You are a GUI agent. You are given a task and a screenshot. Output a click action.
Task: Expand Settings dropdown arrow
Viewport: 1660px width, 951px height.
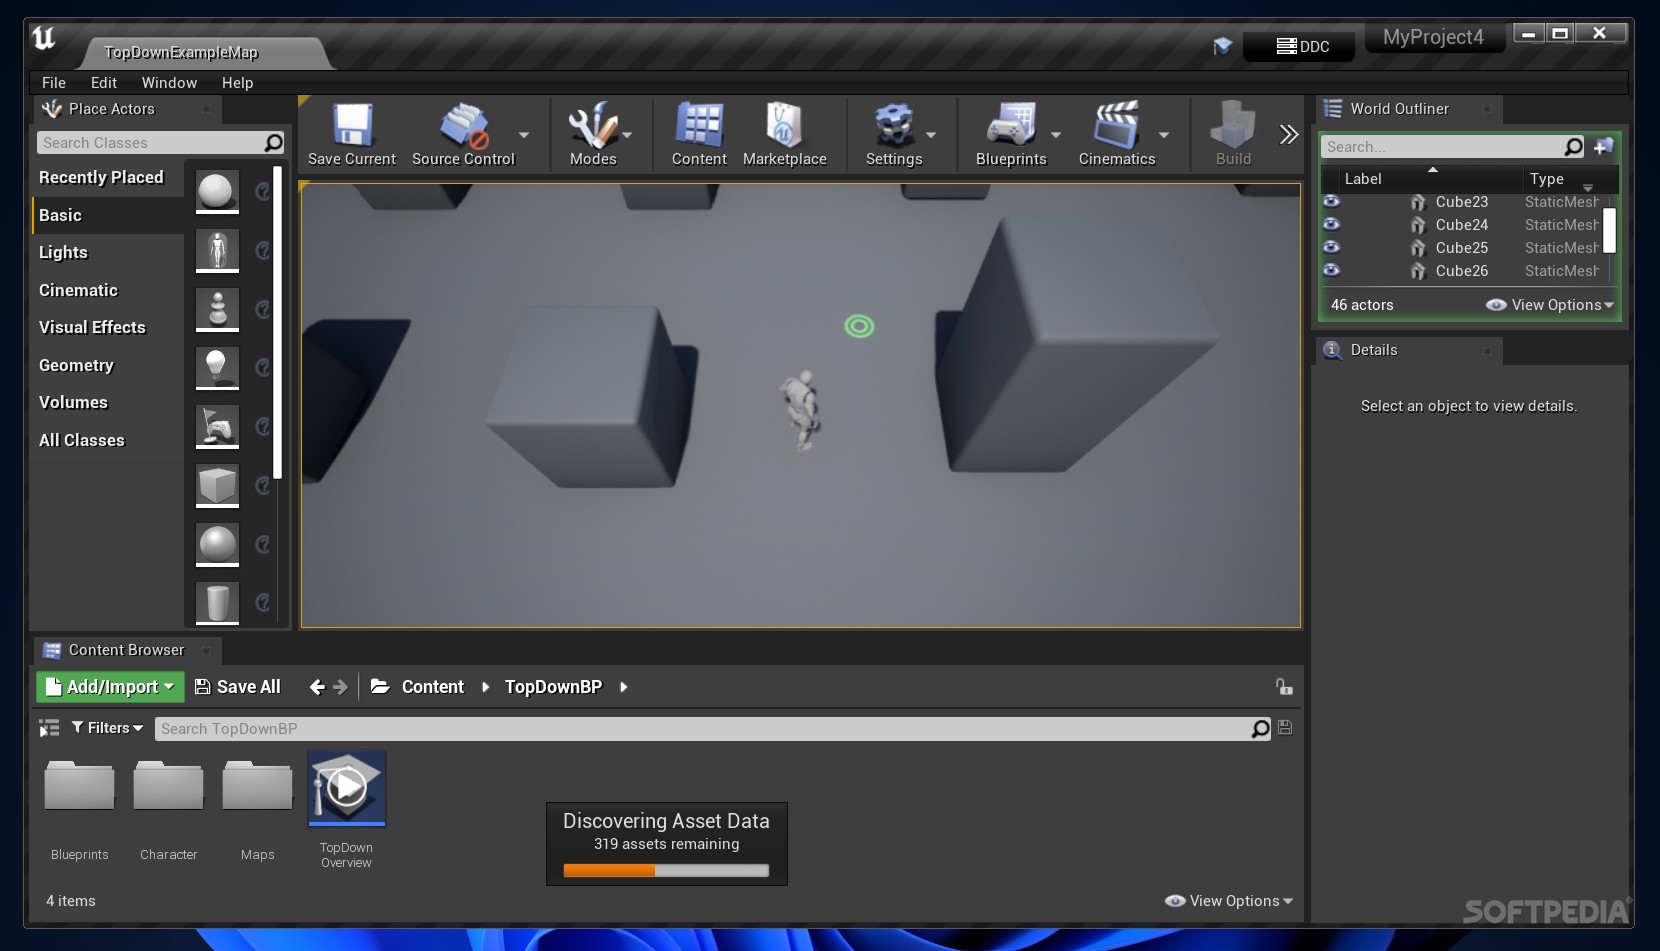pos(931,135)
